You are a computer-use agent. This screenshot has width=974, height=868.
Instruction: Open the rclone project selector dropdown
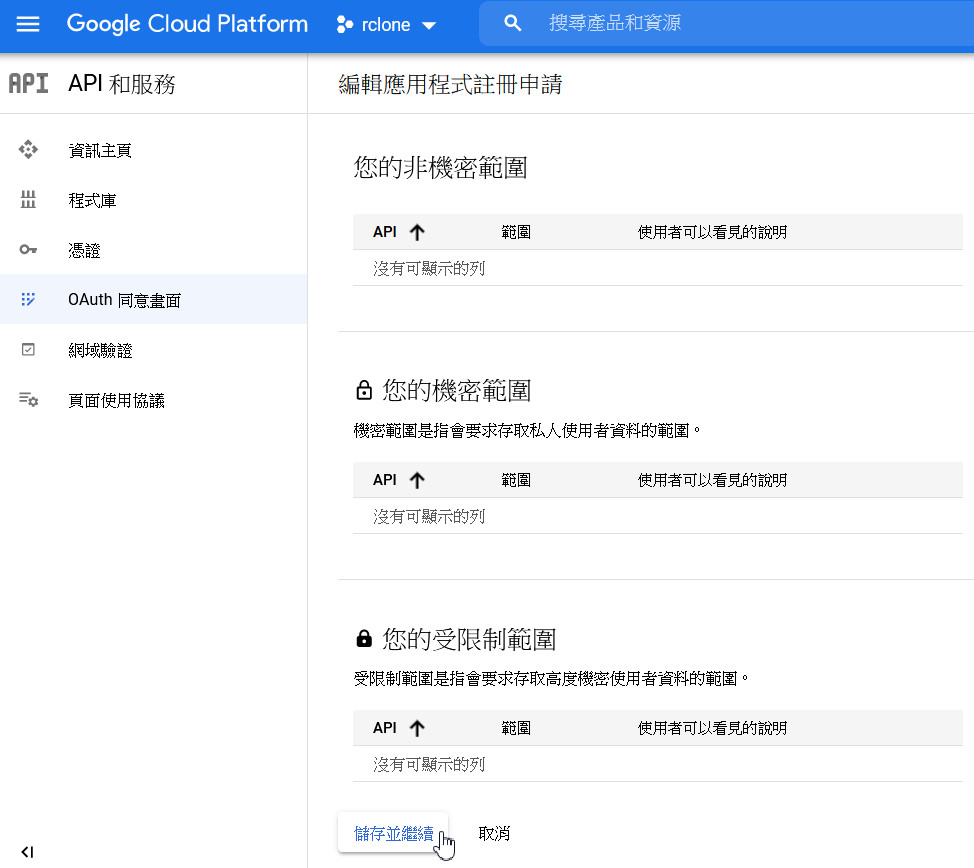pos(387,25)
